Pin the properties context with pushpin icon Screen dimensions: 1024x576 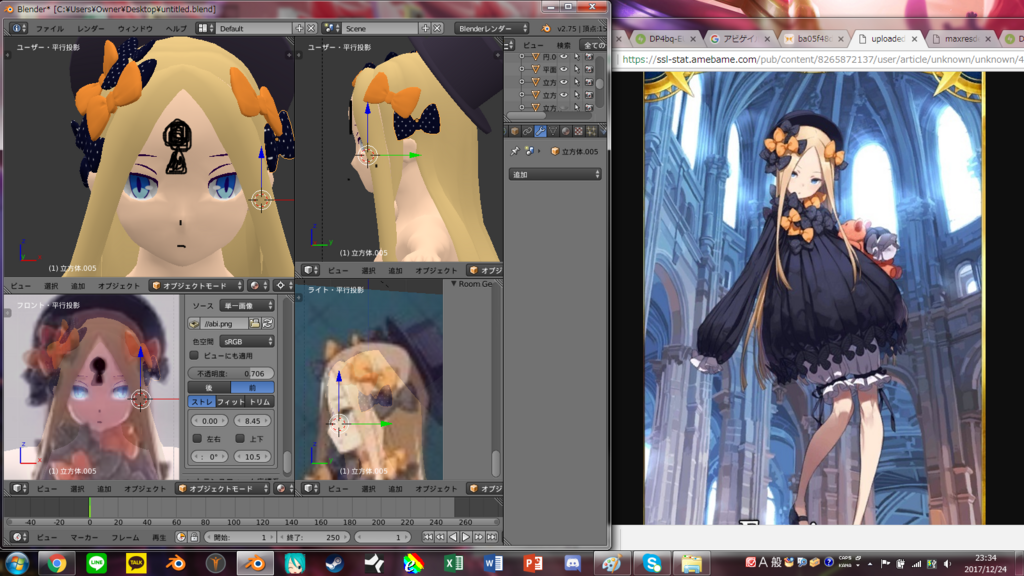(515, 151)
